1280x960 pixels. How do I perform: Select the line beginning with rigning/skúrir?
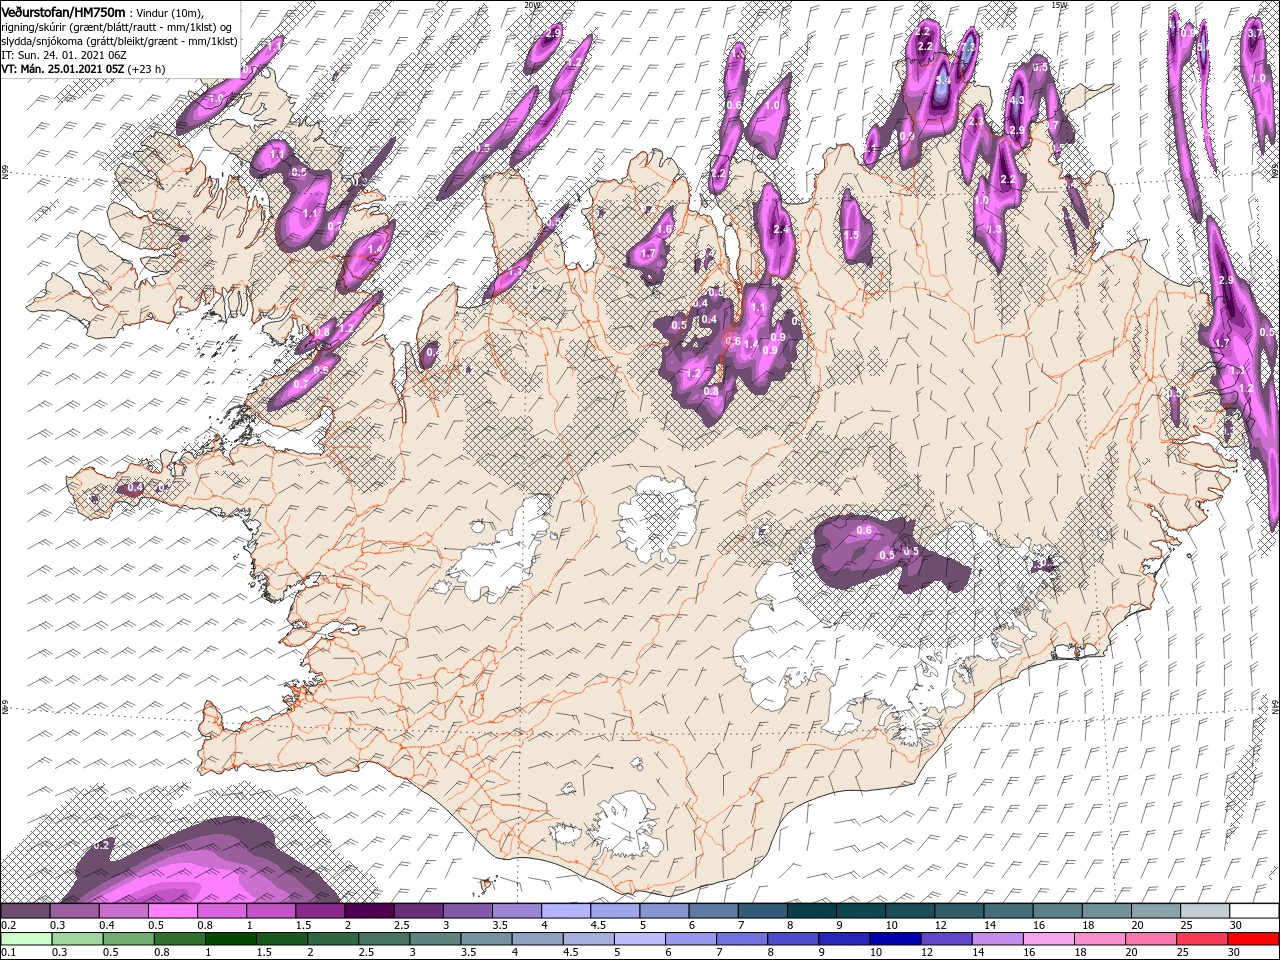tap(116, 27)
